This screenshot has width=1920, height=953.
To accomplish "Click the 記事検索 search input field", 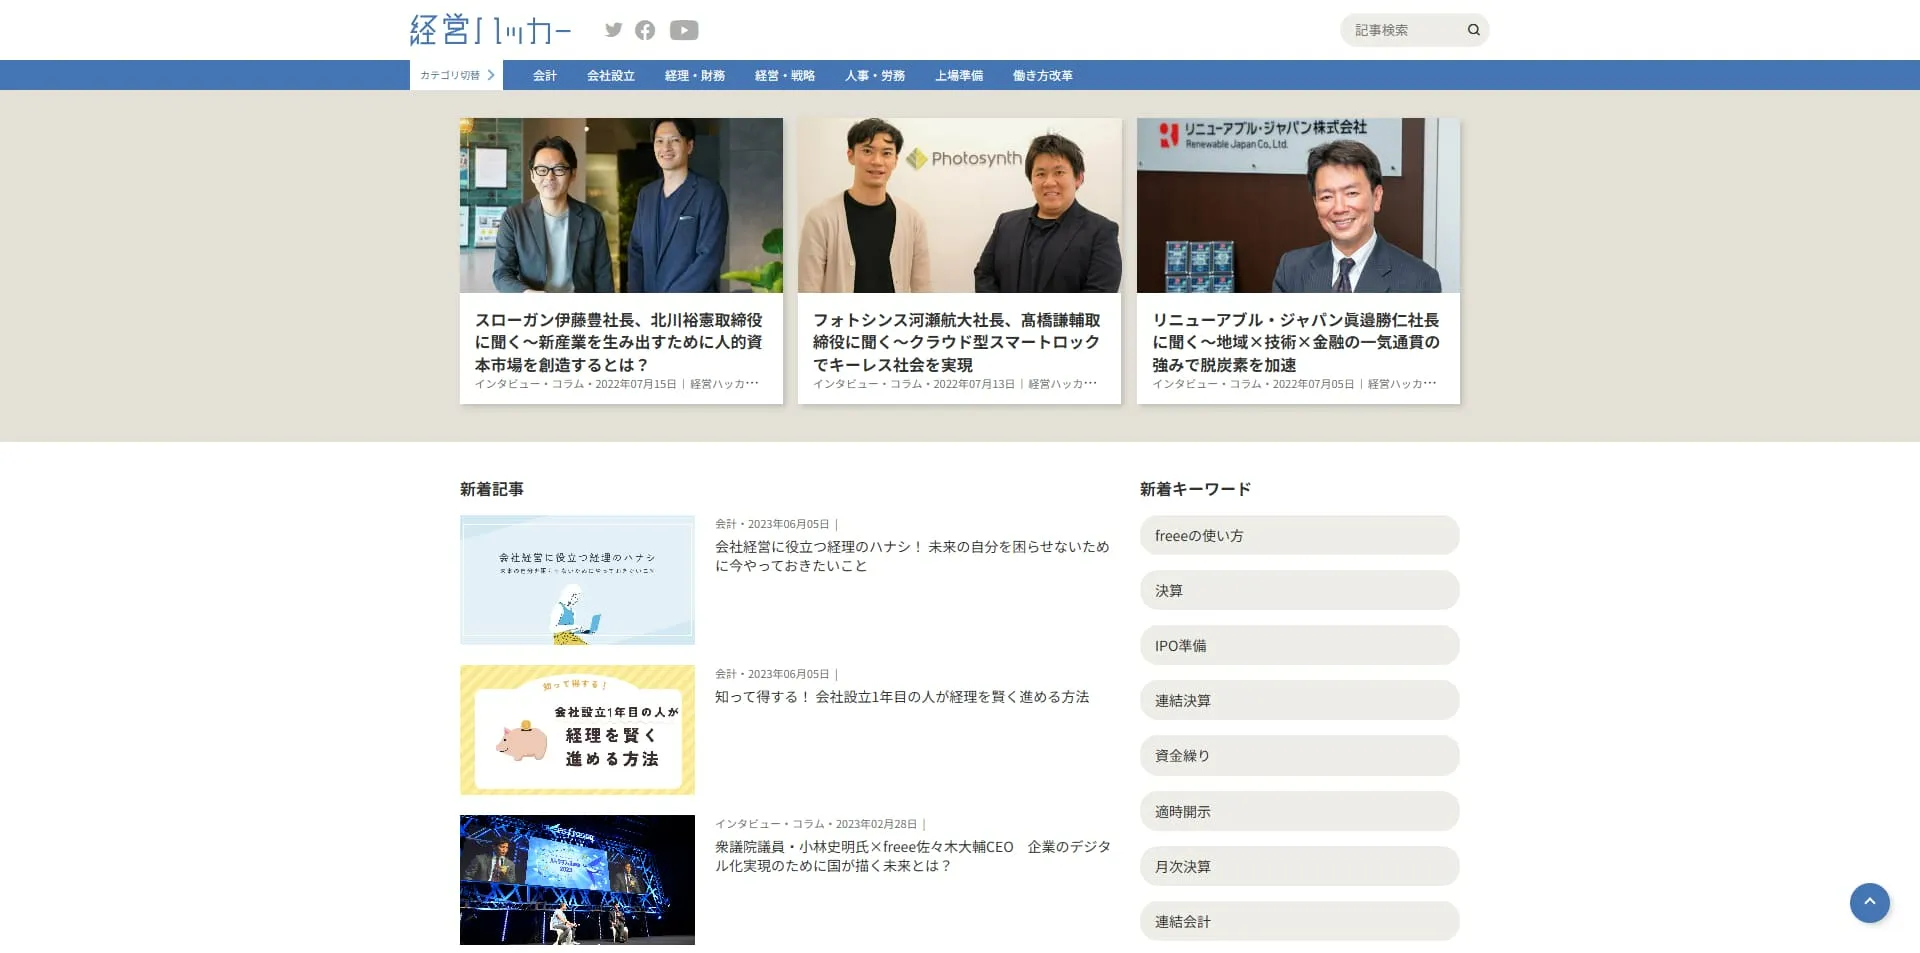I will (x=1400, y=29).
